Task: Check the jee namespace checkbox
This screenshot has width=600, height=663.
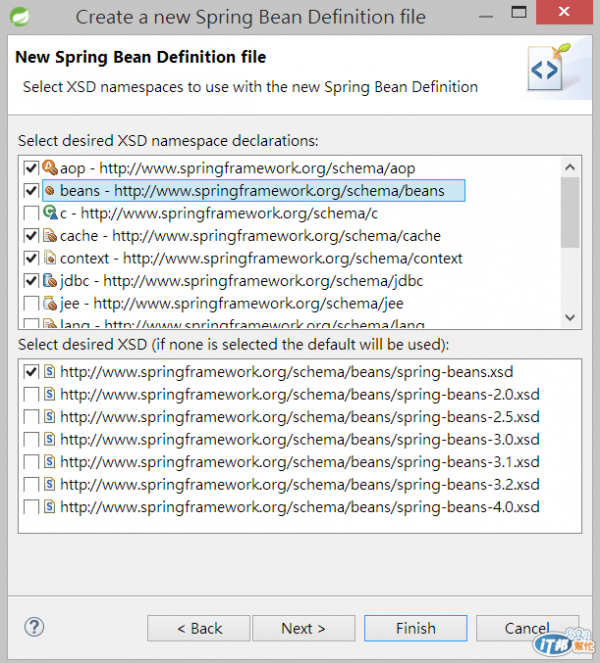Action: coord(31,303)
